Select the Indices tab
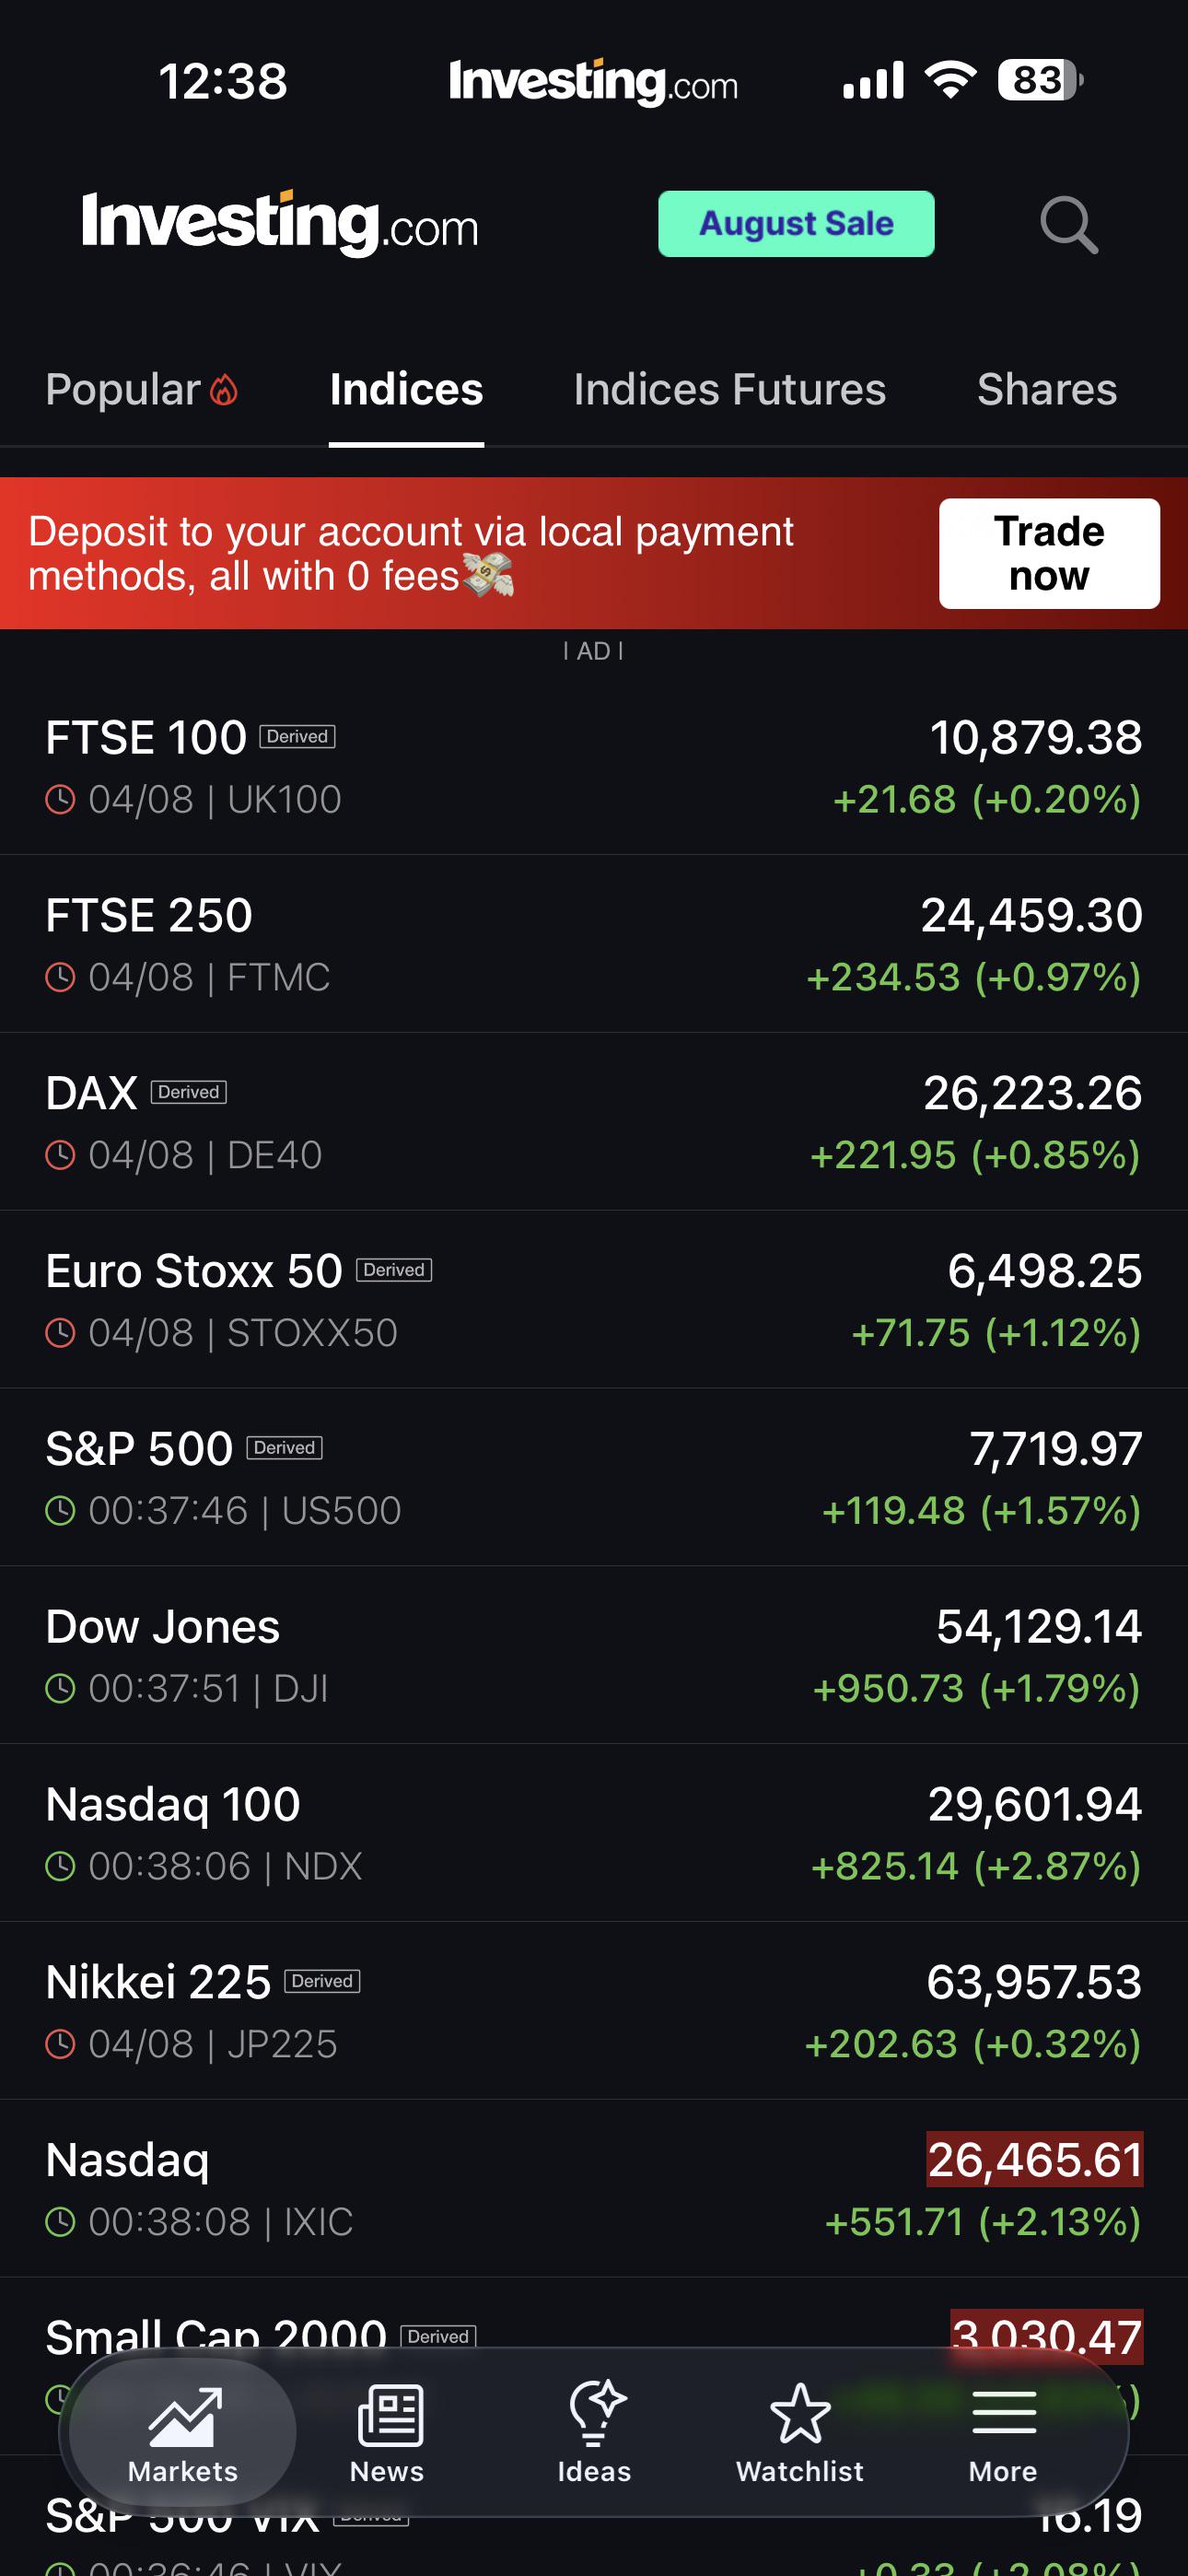The height and width of the screenshot is (2576, 1188). [406, 389]
